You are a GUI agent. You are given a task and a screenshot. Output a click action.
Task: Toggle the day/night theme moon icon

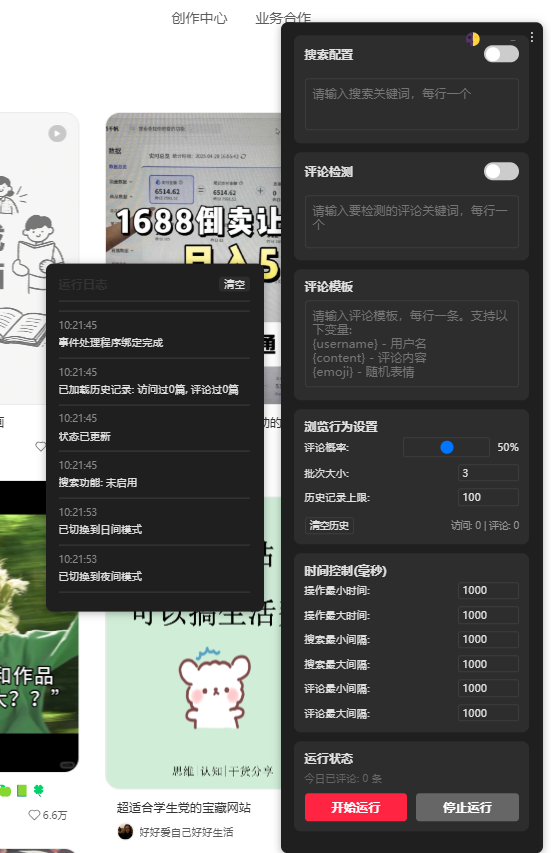click(473, 39)
